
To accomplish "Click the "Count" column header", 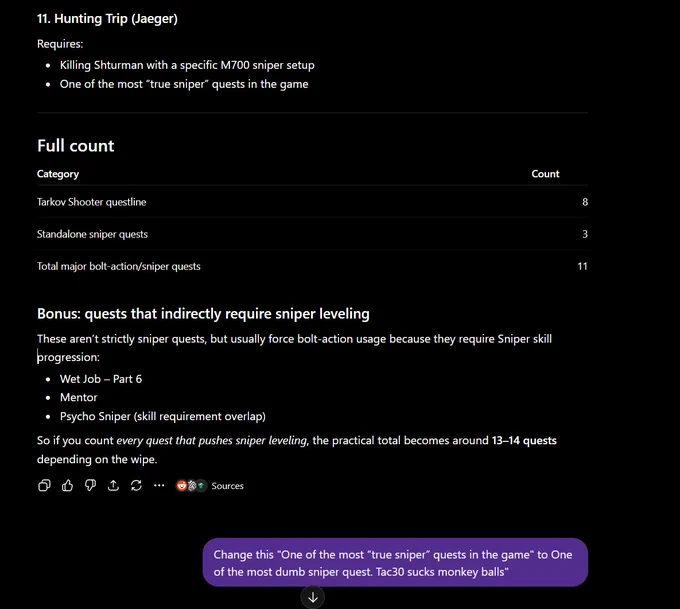I will point(545,174).
